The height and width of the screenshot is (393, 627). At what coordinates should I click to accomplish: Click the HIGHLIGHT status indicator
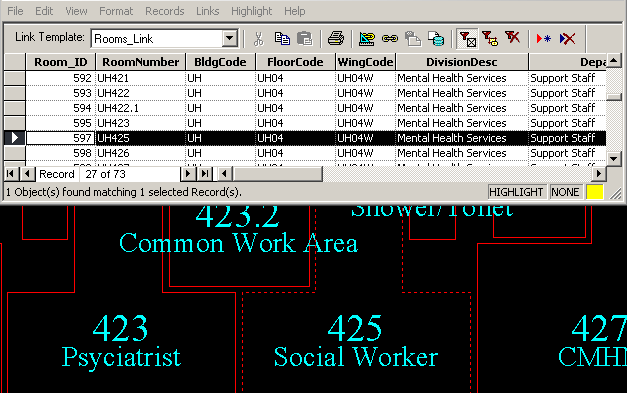tap(516, 192)
